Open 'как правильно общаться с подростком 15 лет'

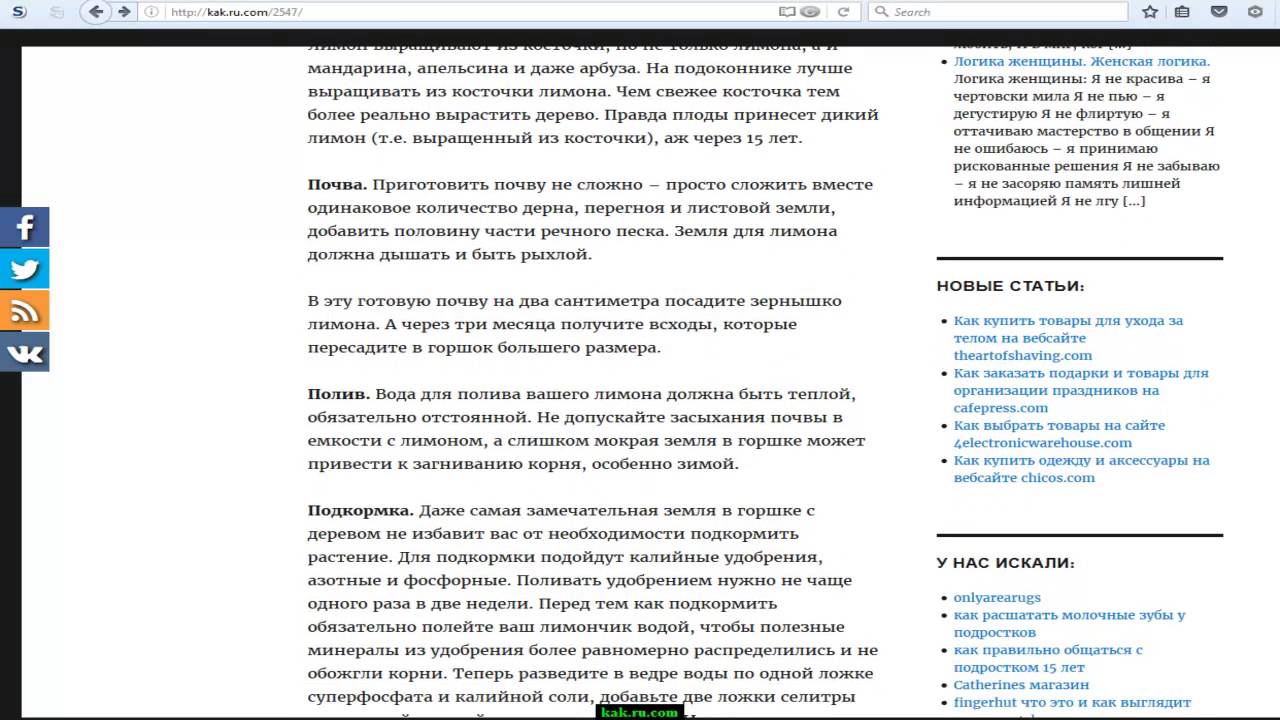coord(1048,658)
